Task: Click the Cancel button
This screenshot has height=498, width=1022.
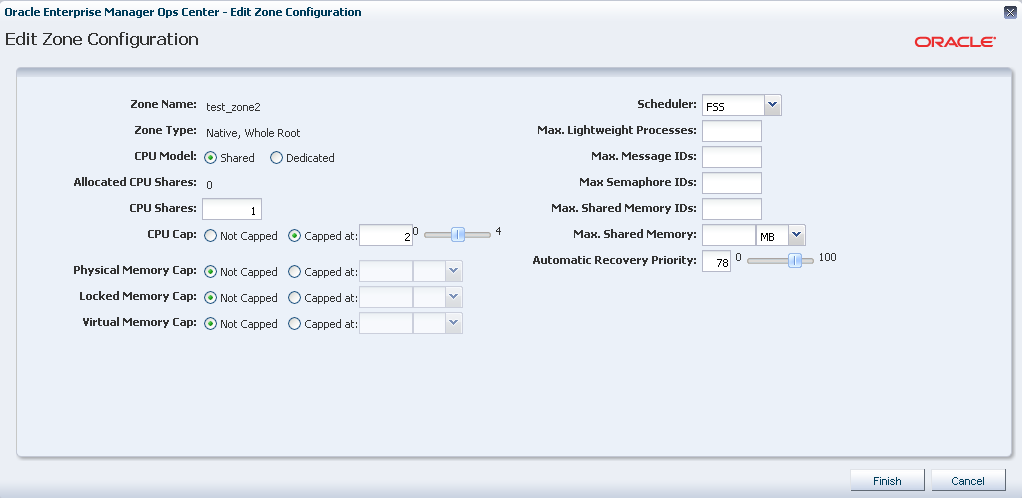Action: point(968,480)
